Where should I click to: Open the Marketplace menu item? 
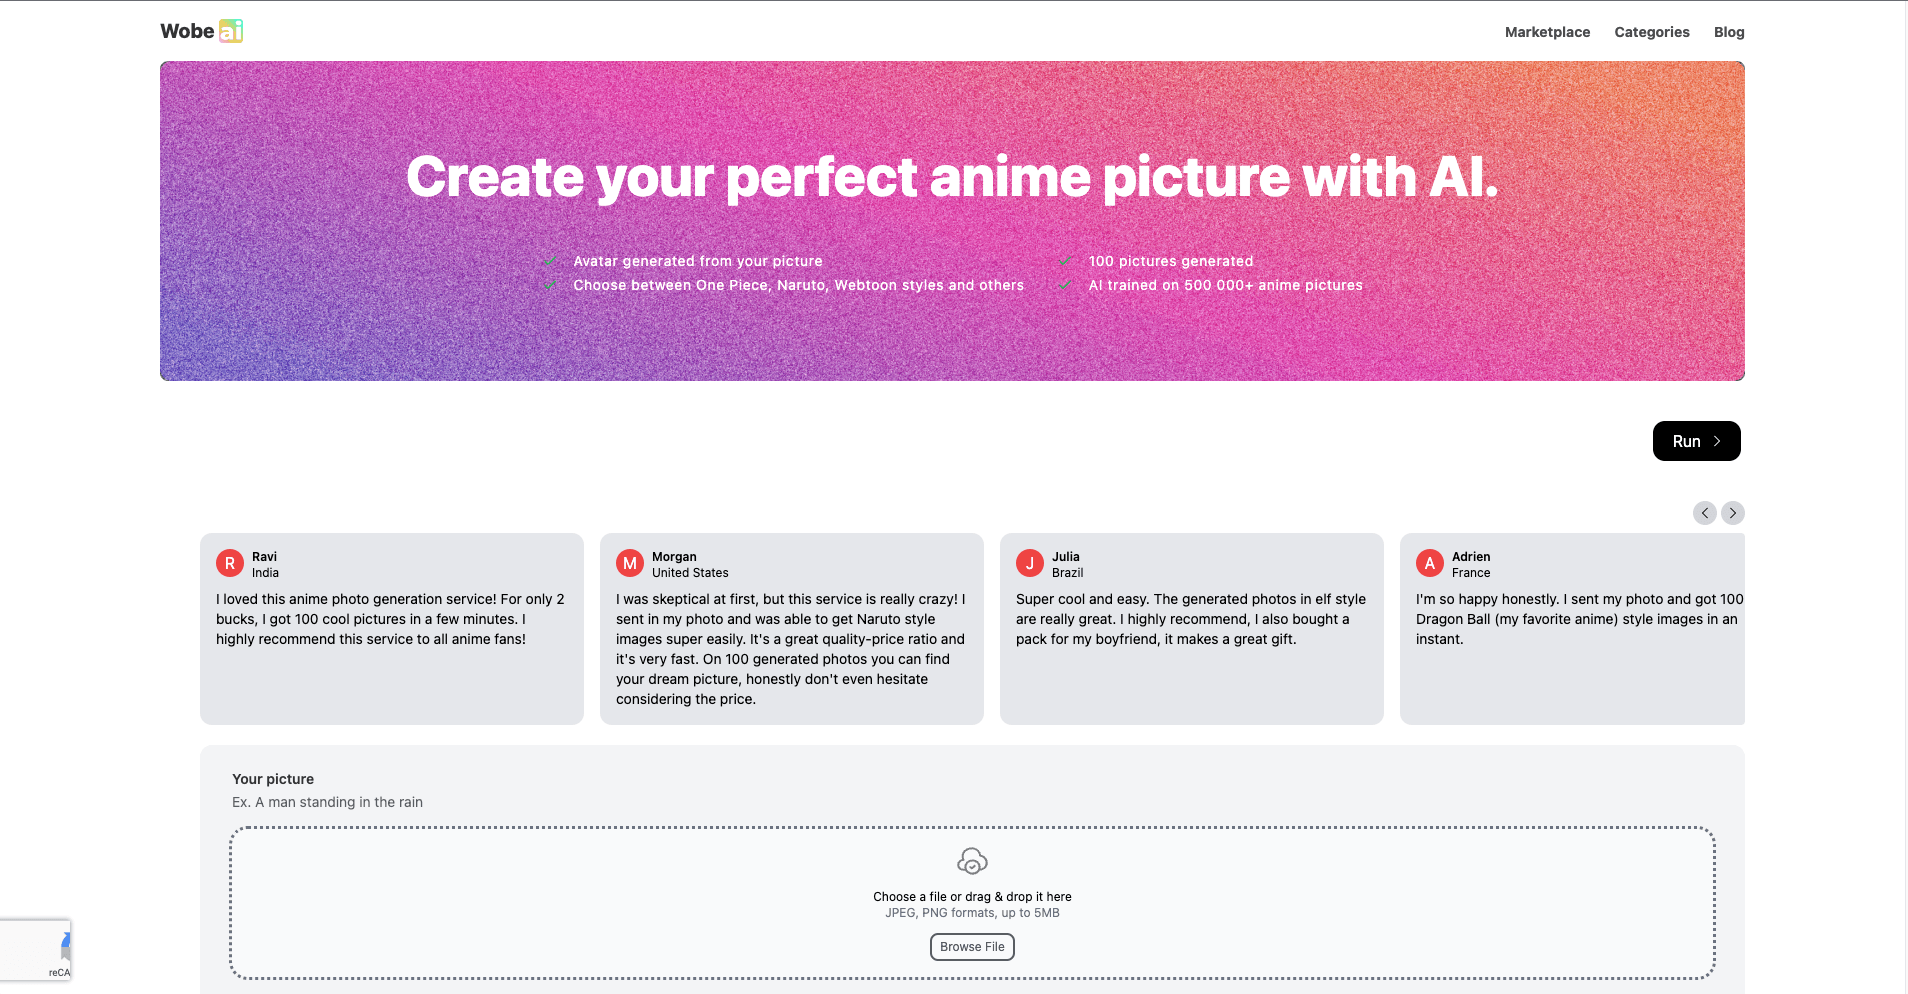tap(1546, 31)
